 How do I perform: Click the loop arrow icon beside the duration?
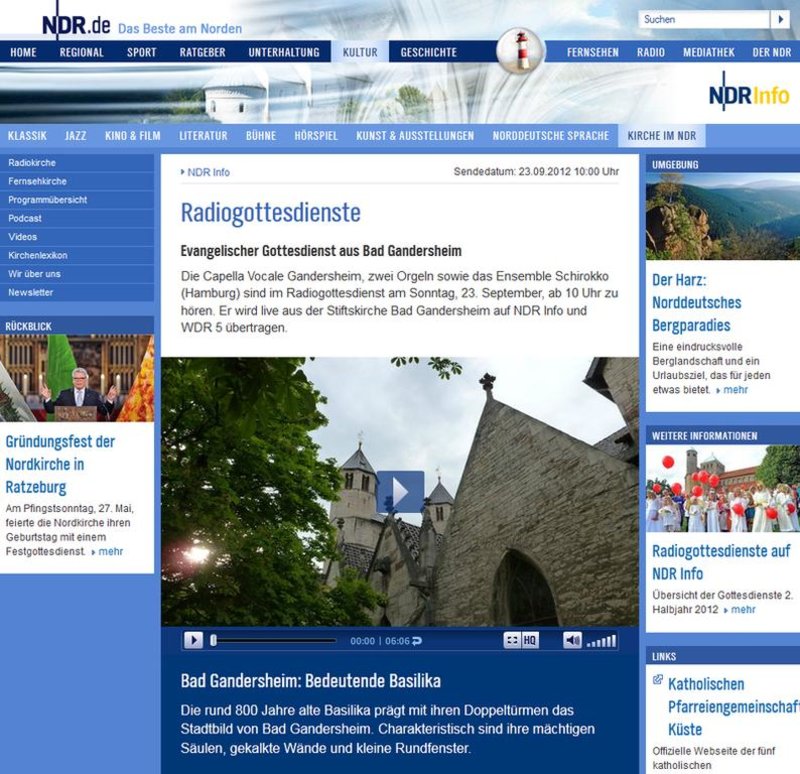click(417, 641)
